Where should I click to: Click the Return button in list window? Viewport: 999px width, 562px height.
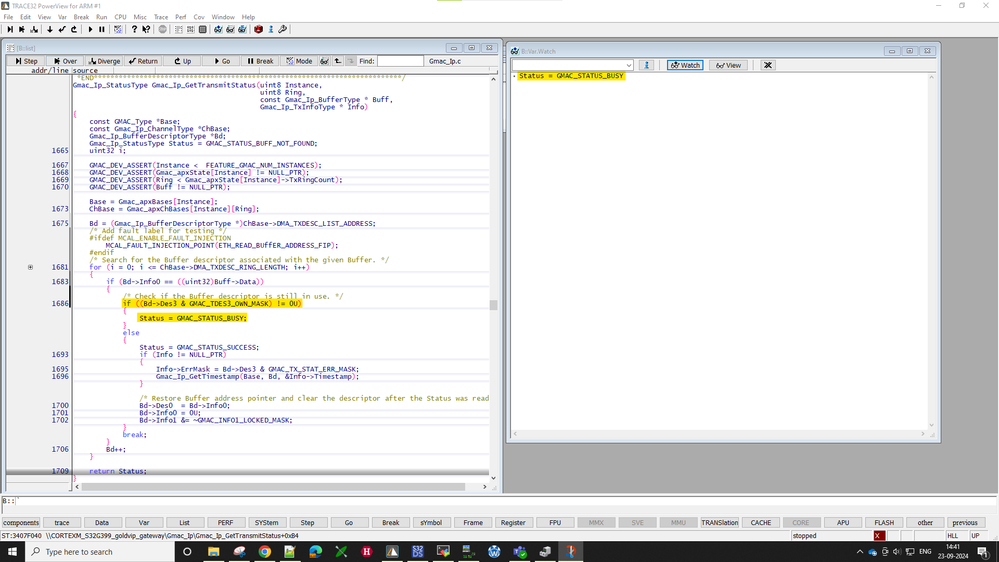click(x=143, y=61)
